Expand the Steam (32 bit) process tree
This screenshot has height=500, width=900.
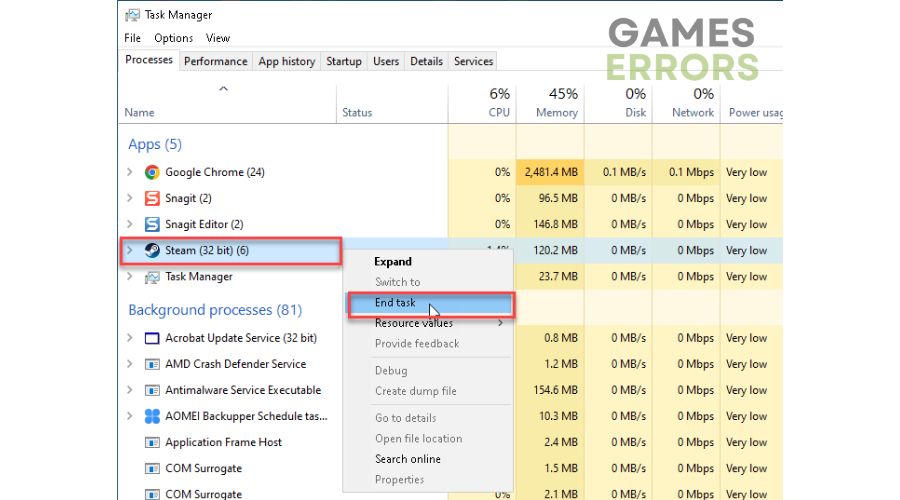coord(130,250)
